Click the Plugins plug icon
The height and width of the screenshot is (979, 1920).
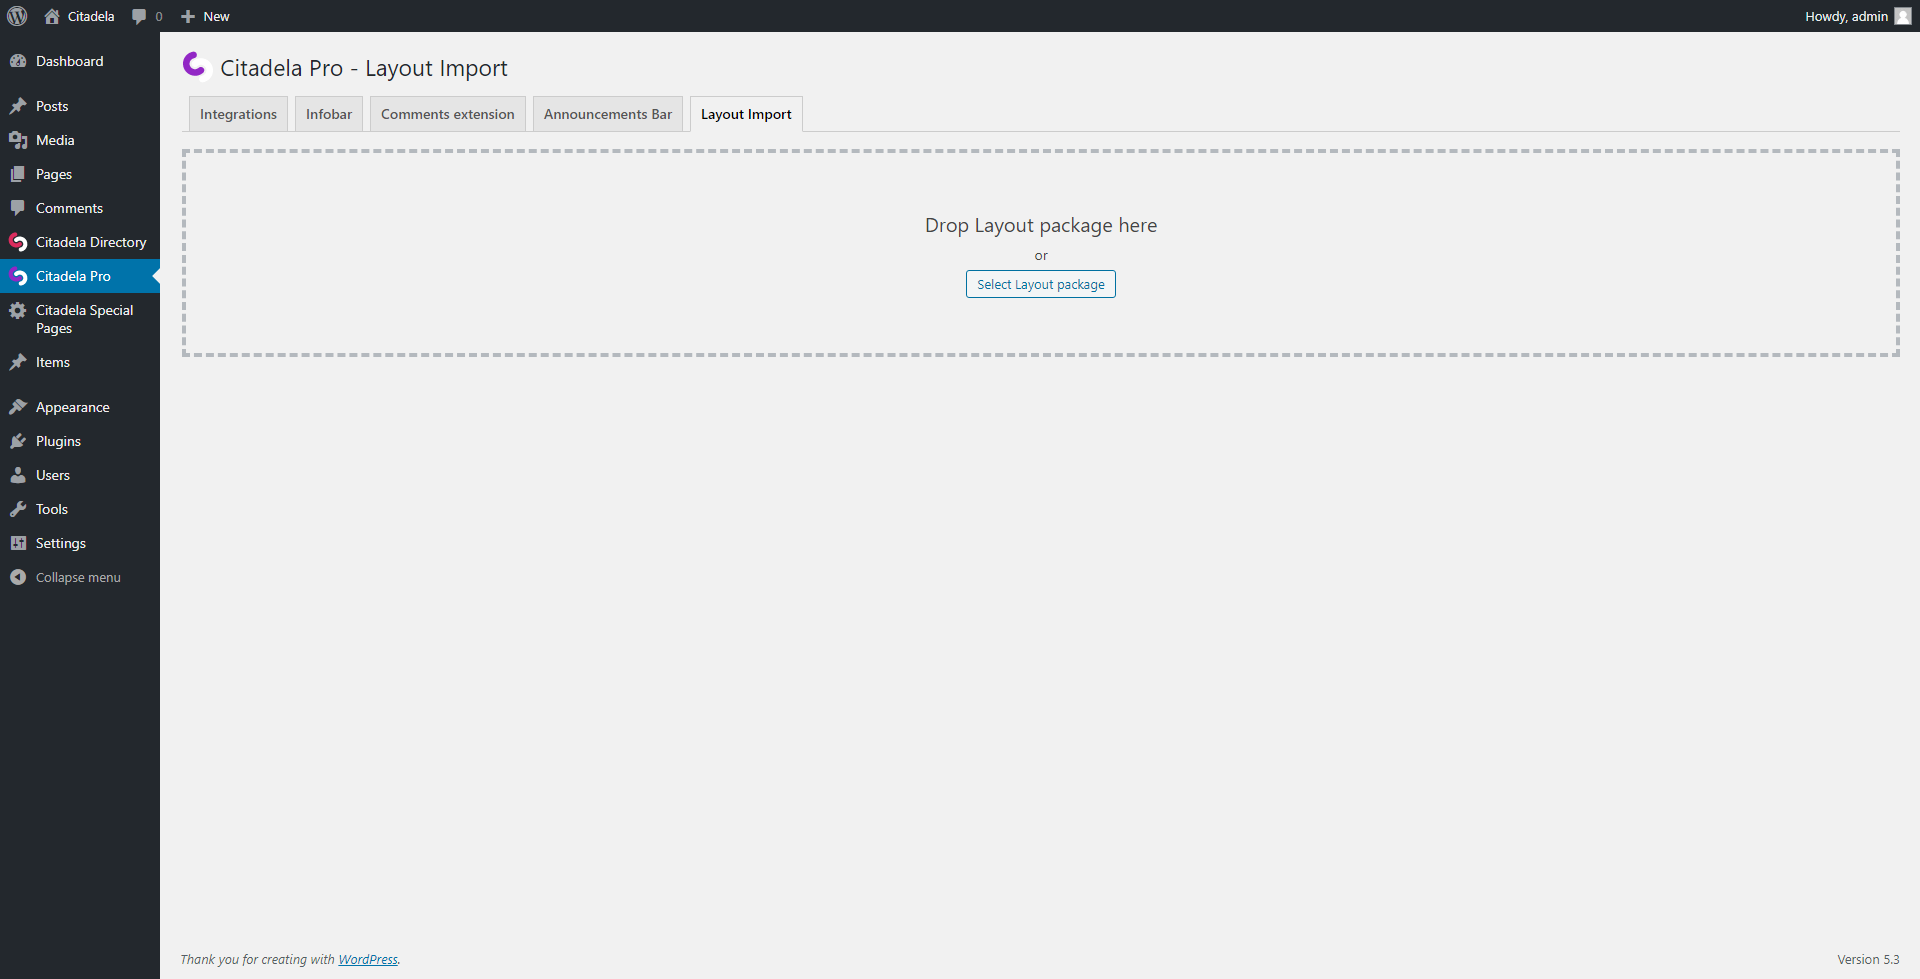[x=18, y=441]
